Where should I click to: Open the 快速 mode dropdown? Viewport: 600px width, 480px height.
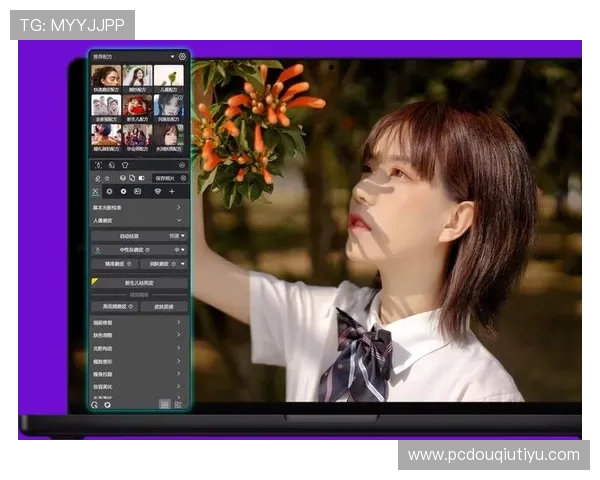click(176, 236)
